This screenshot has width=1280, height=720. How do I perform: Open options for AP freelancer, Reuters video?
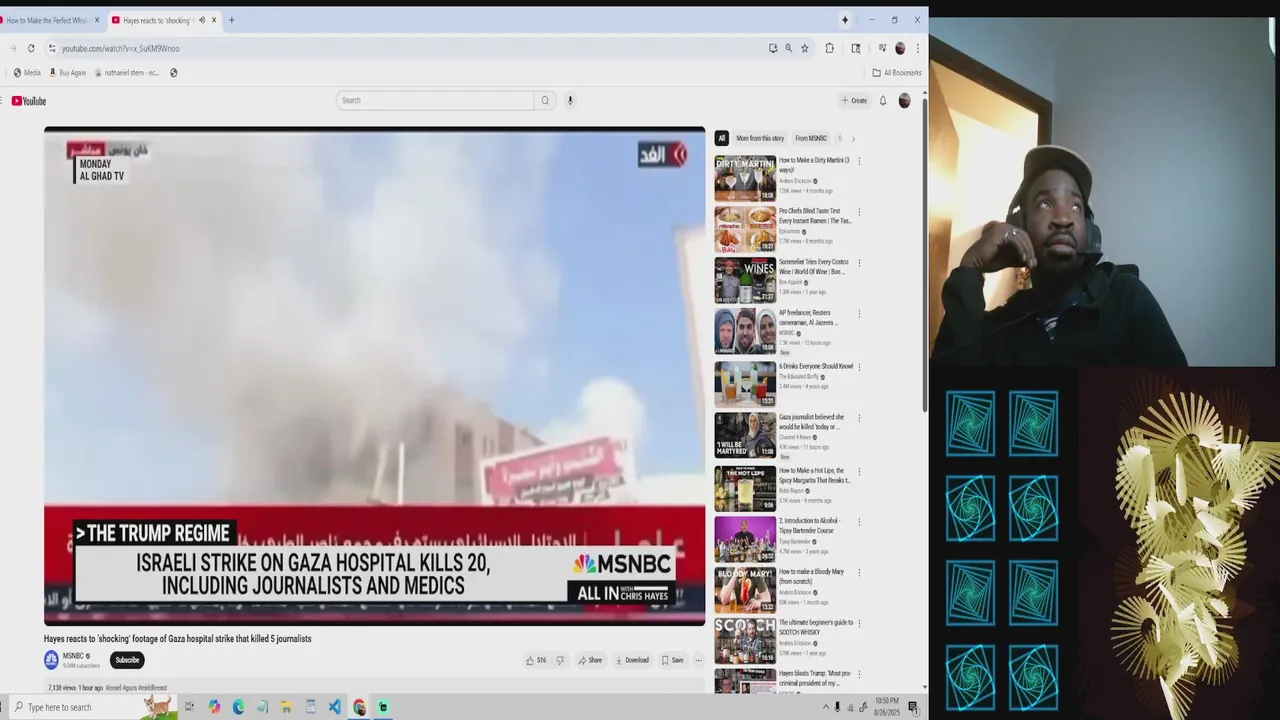(859, 314)
